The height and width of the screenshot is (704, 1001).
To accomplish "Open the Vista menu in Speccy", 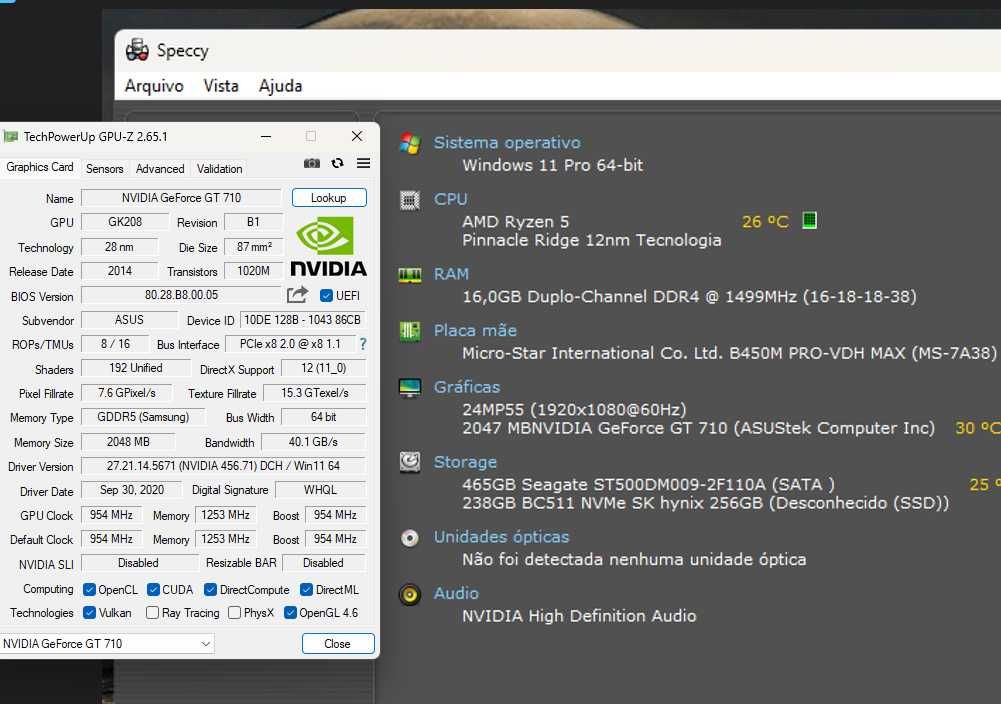I will point(221,86).
